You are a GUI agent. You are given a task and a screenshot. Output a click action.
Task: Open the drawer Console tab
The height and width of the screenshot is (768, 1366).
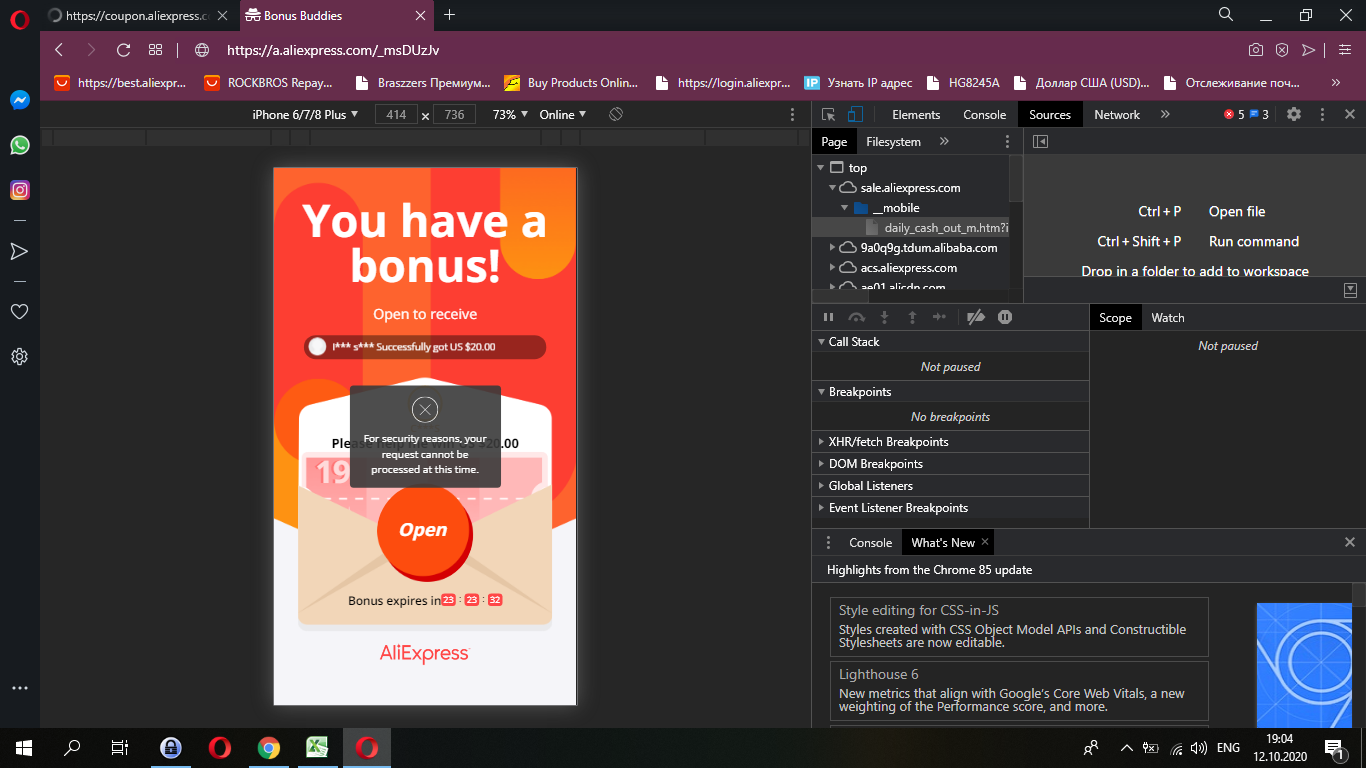870,543
